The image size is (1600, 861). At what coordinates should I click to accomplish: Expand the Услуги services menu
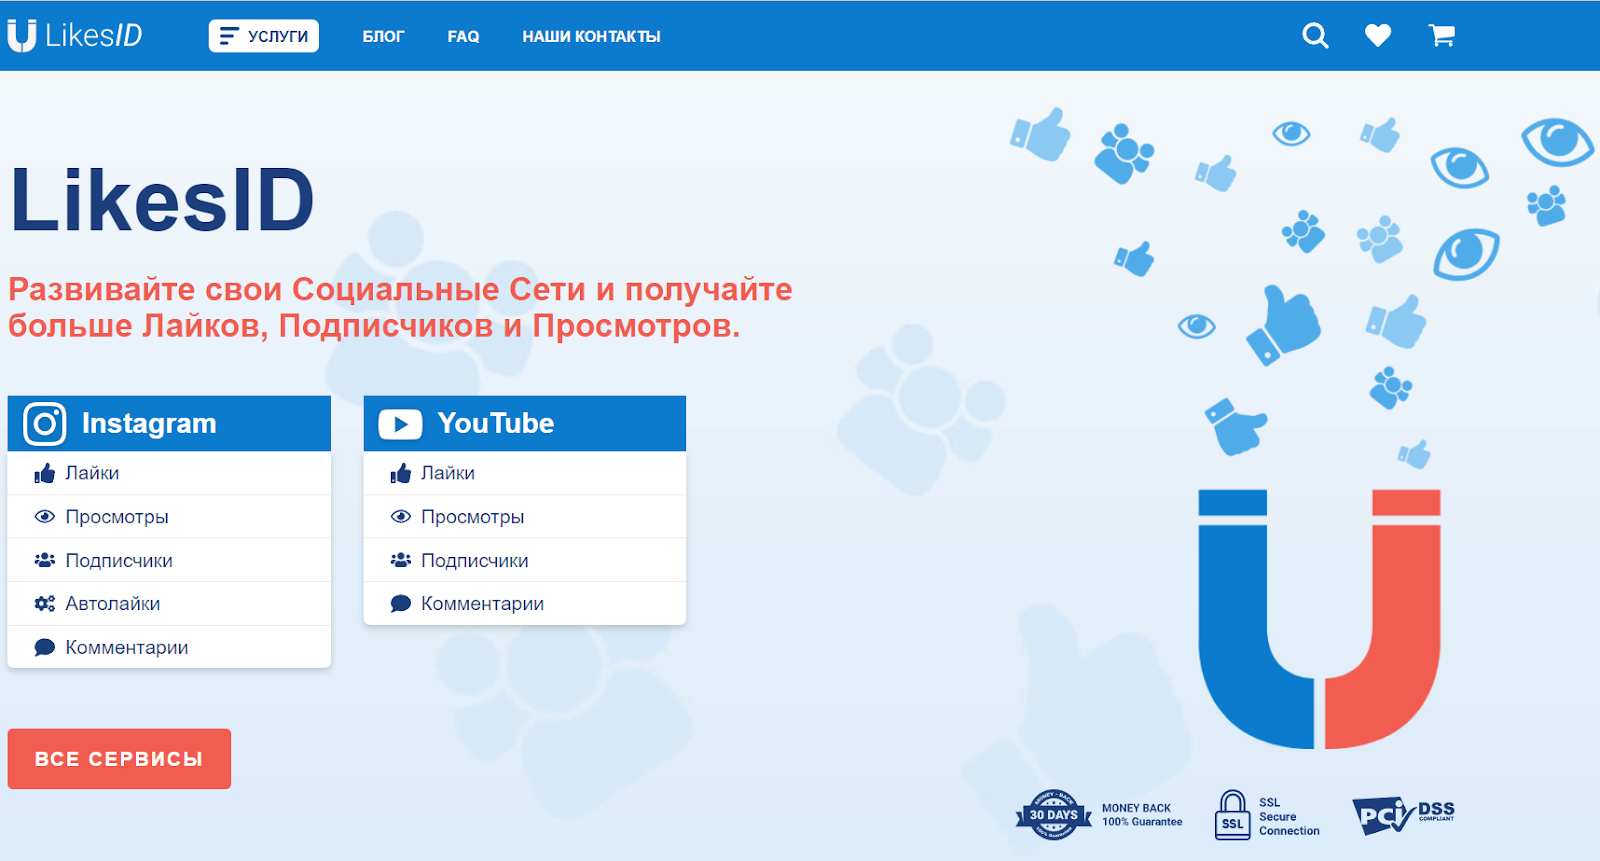tap(264, 36)
